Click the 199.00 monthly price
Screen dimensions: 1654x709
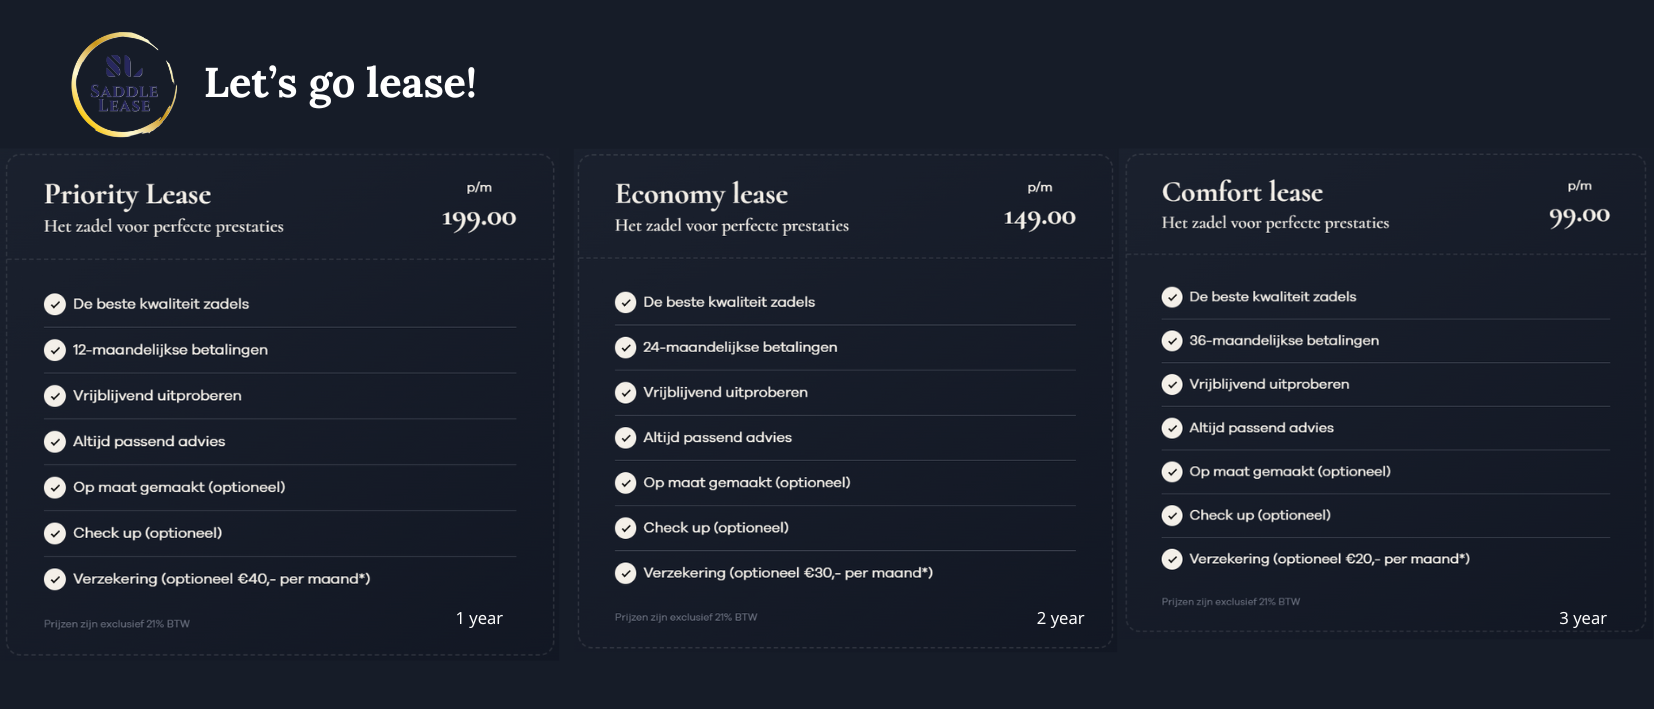coord(479,219)
